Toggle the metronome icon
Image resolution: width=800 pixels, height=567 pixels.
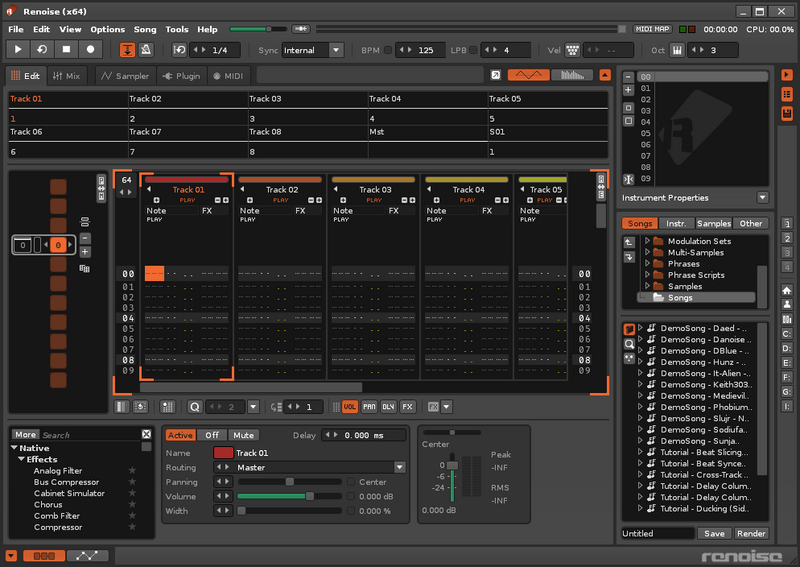pyautogui.click(x=146, y=49)
